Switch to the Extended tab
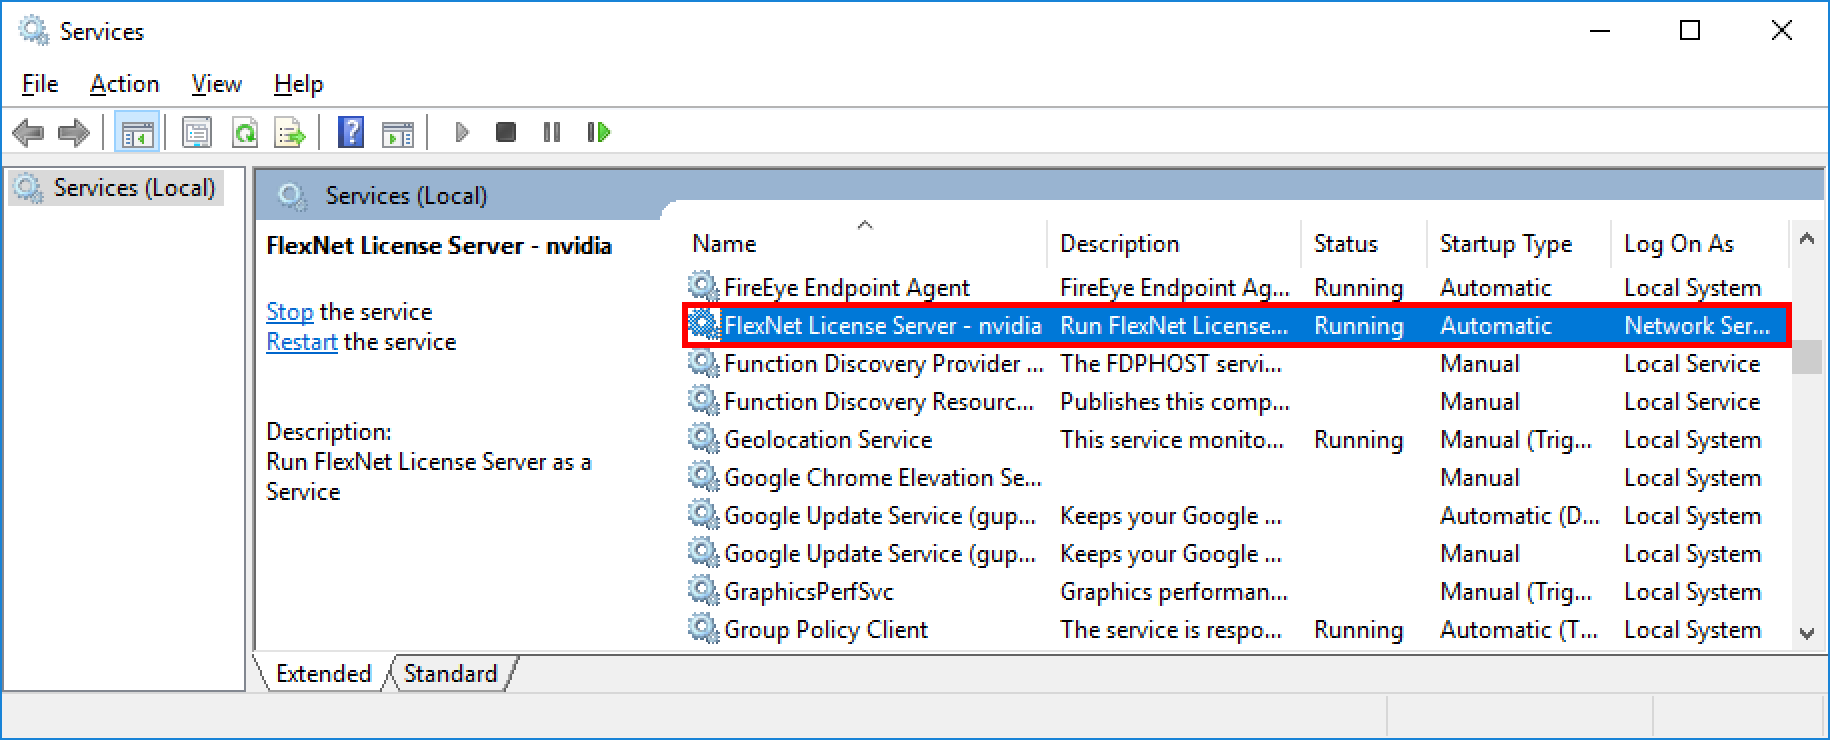 [x=323, y=673]
